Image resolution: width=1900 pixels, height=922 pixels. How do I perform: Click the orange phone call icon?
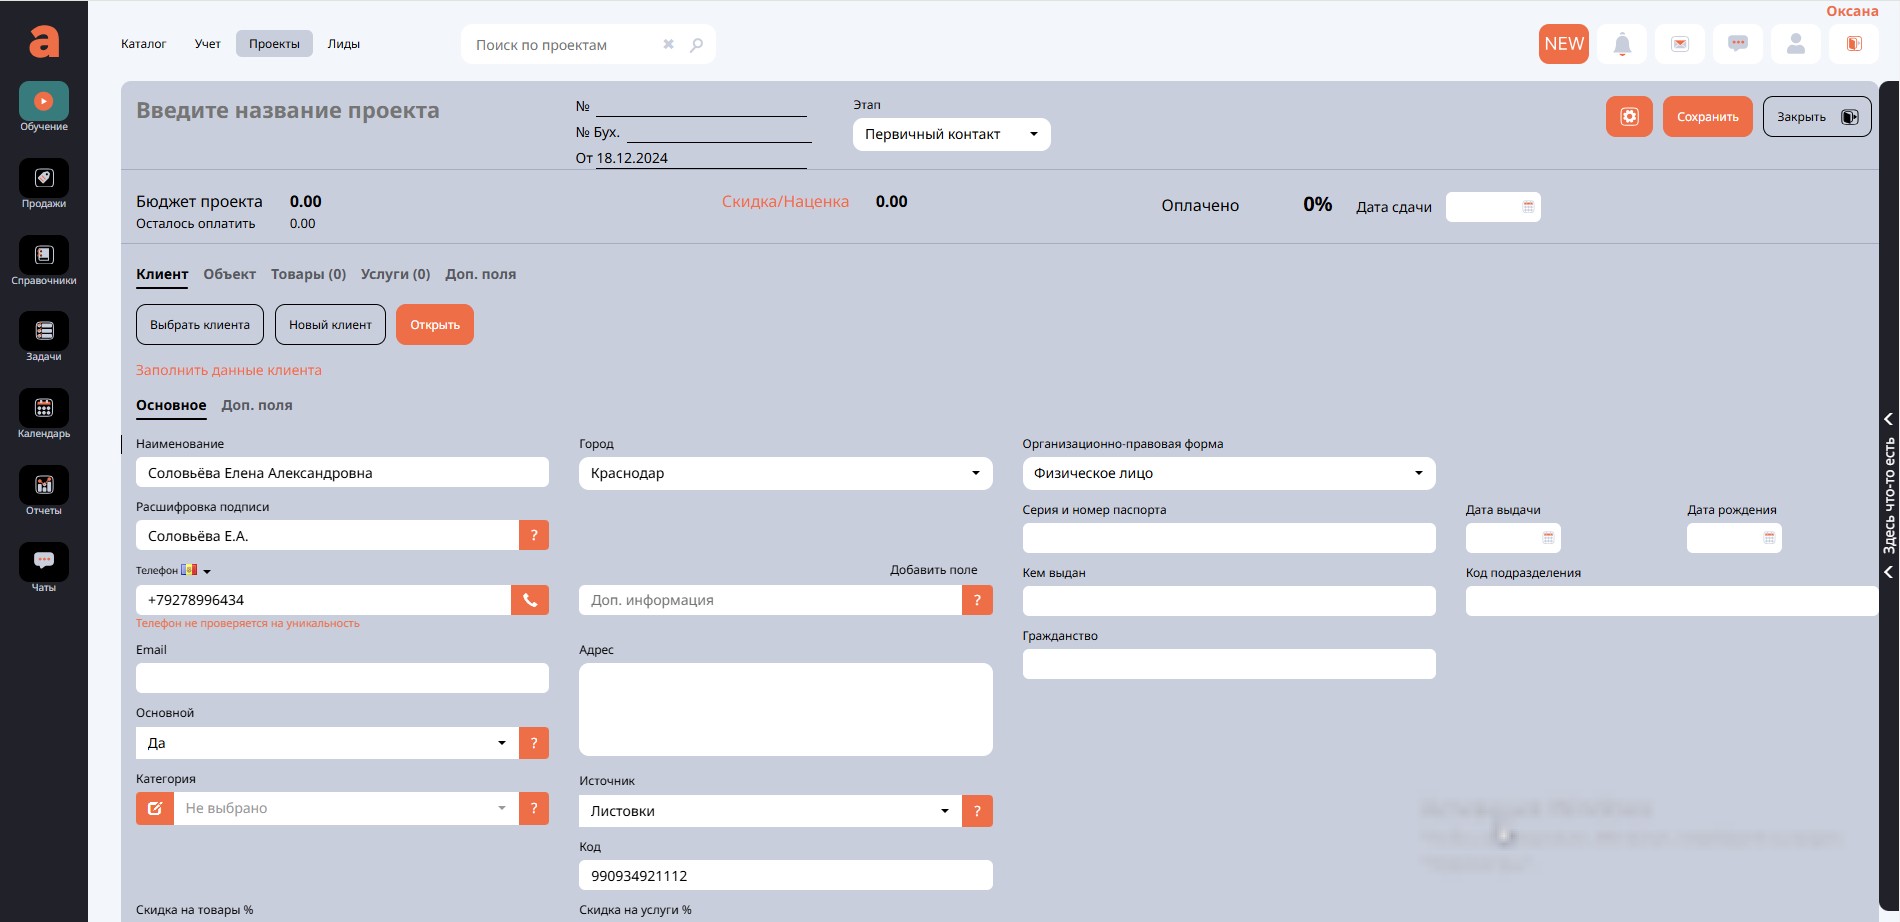(530, 600)
